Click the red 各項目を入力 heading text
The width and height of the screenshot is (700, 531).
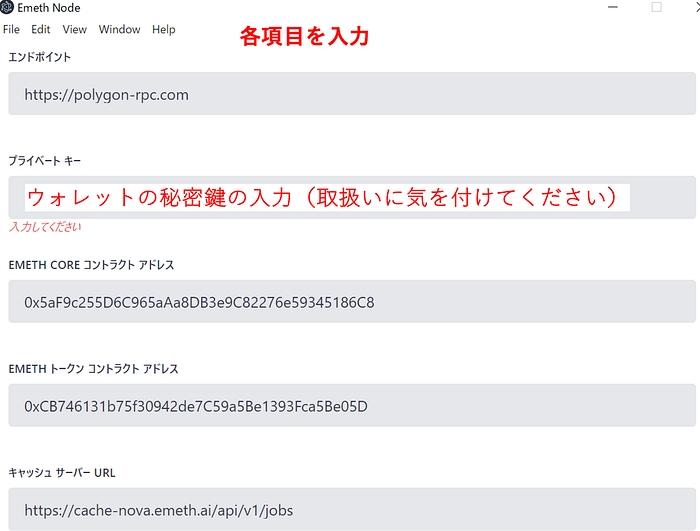coord(305,38)
